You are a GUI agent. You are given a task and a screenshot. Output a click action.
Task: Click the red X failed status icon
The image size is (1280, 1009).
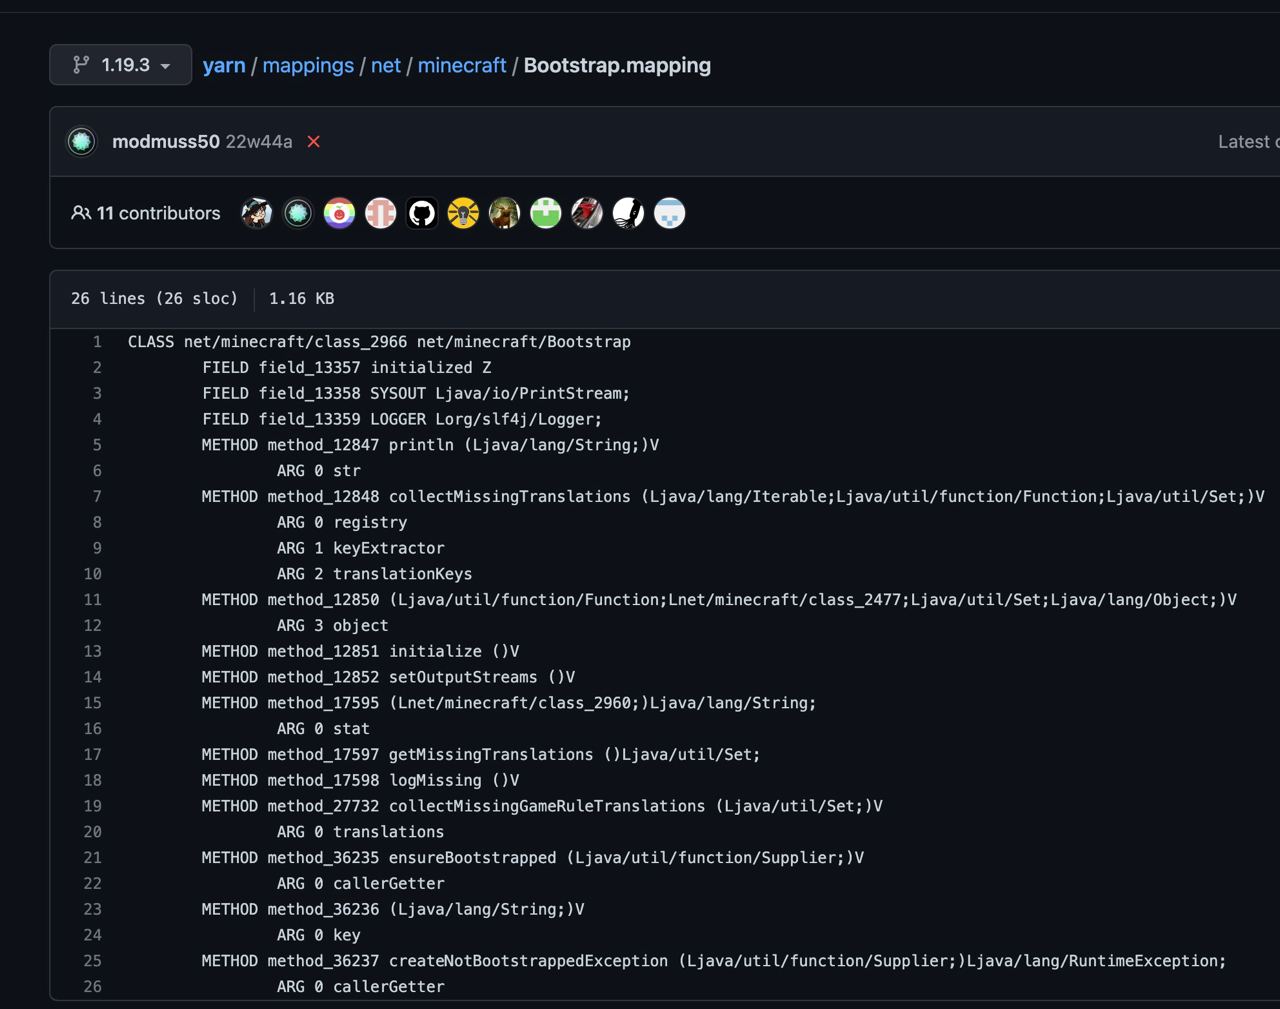click(314, 142)
